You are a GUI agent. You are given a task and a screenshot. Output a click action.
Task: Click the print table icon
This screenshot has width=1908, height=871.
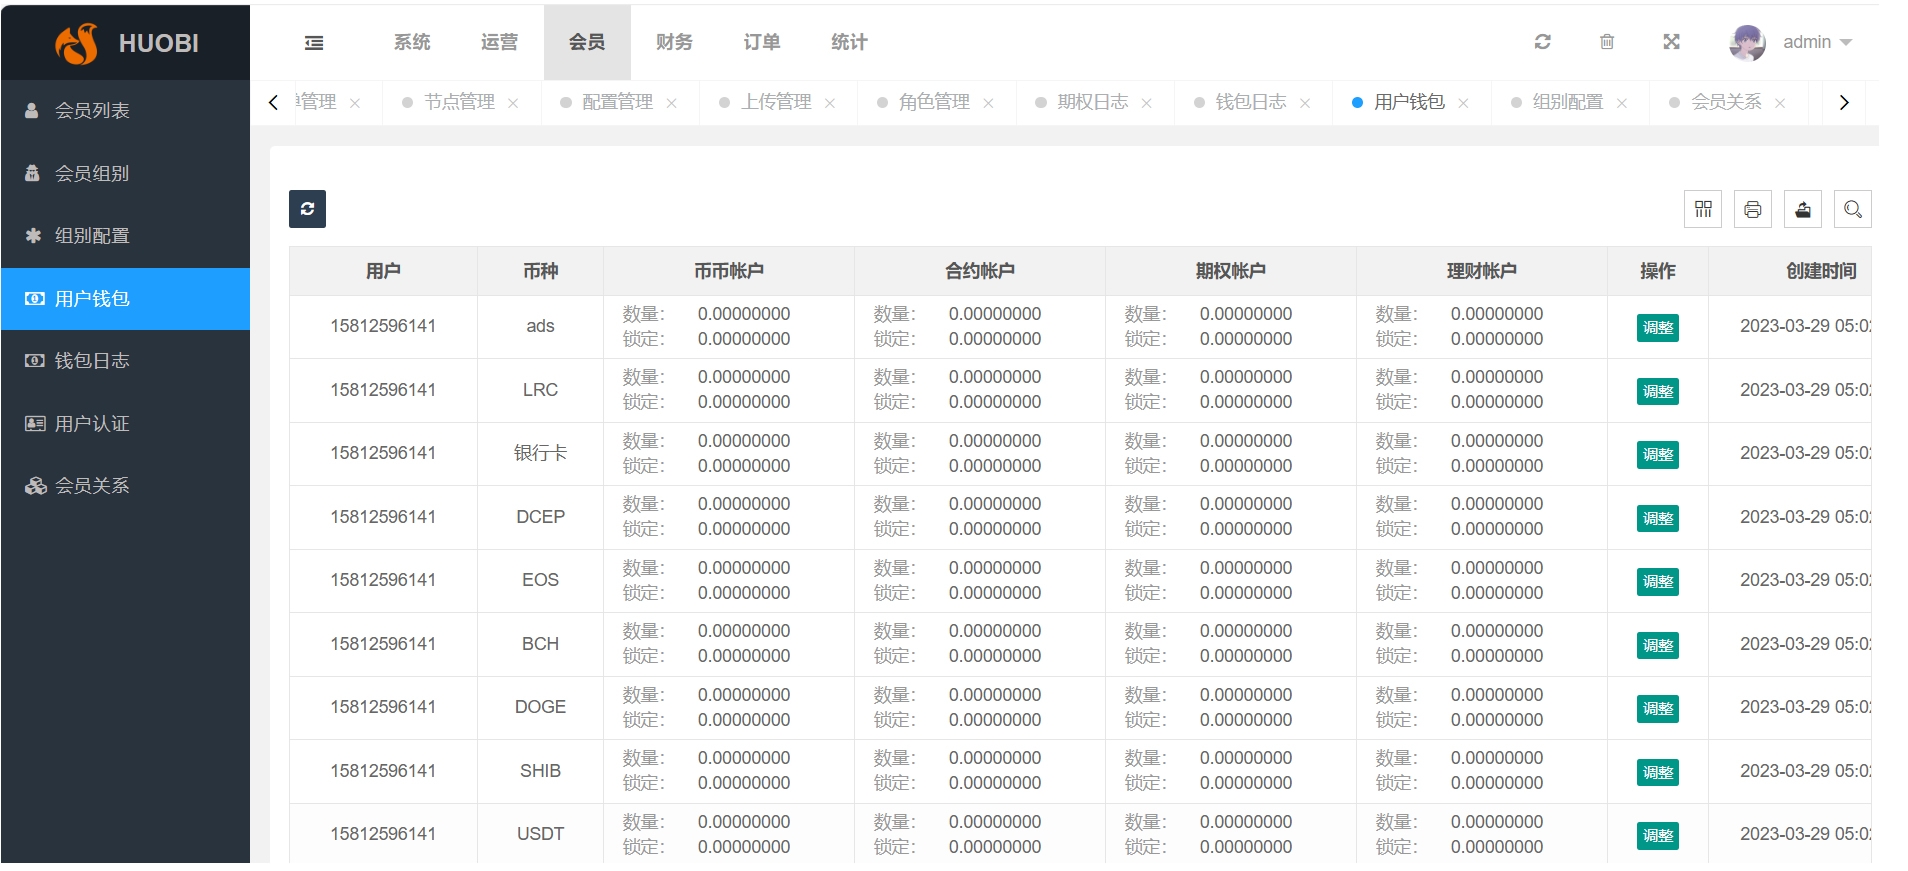[1752, 209]
